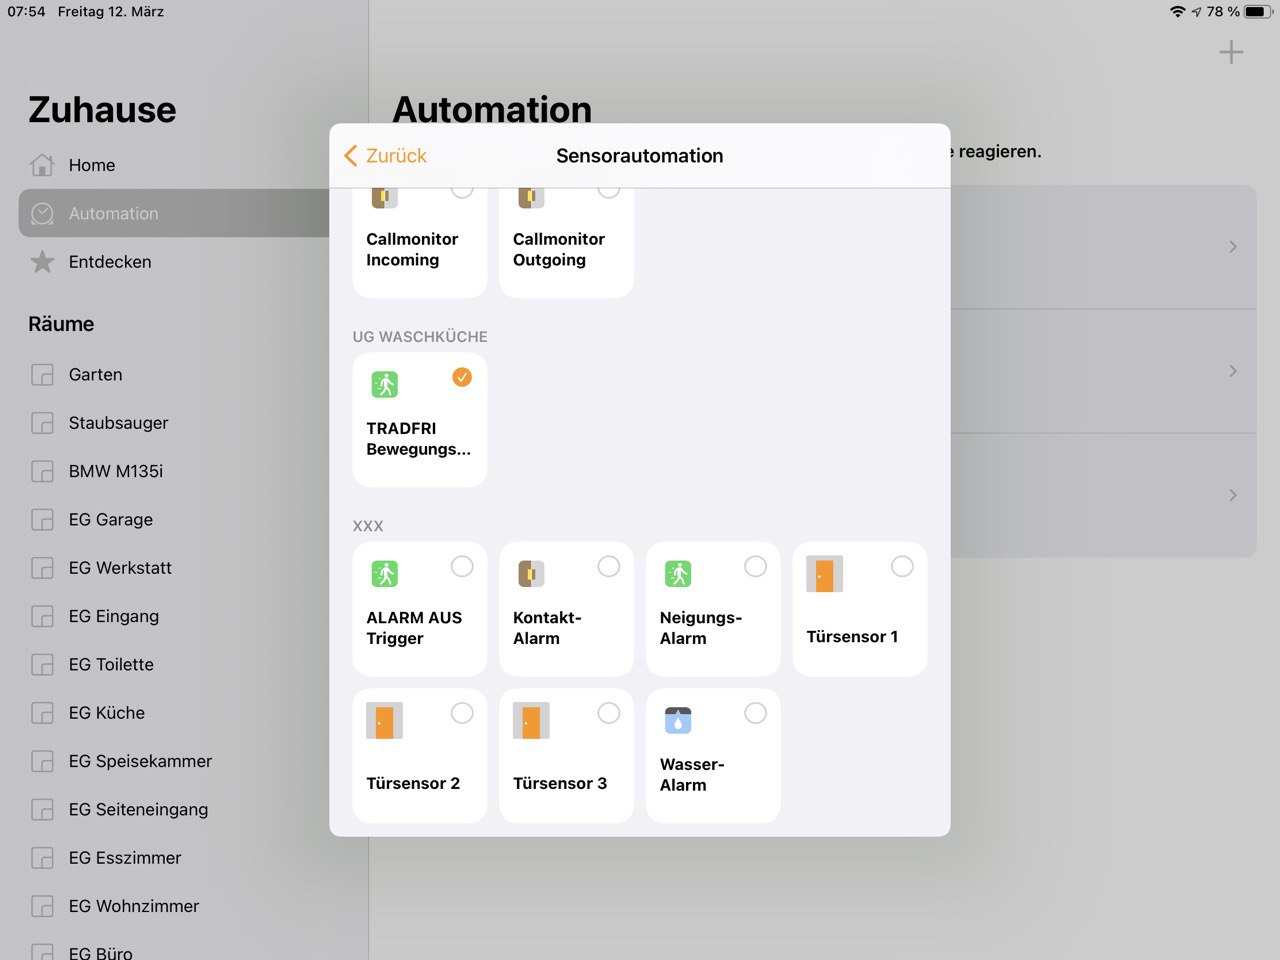1280x960 pixels.
Task: Click the plus icon to add automation
Action: click(1231, 53)
